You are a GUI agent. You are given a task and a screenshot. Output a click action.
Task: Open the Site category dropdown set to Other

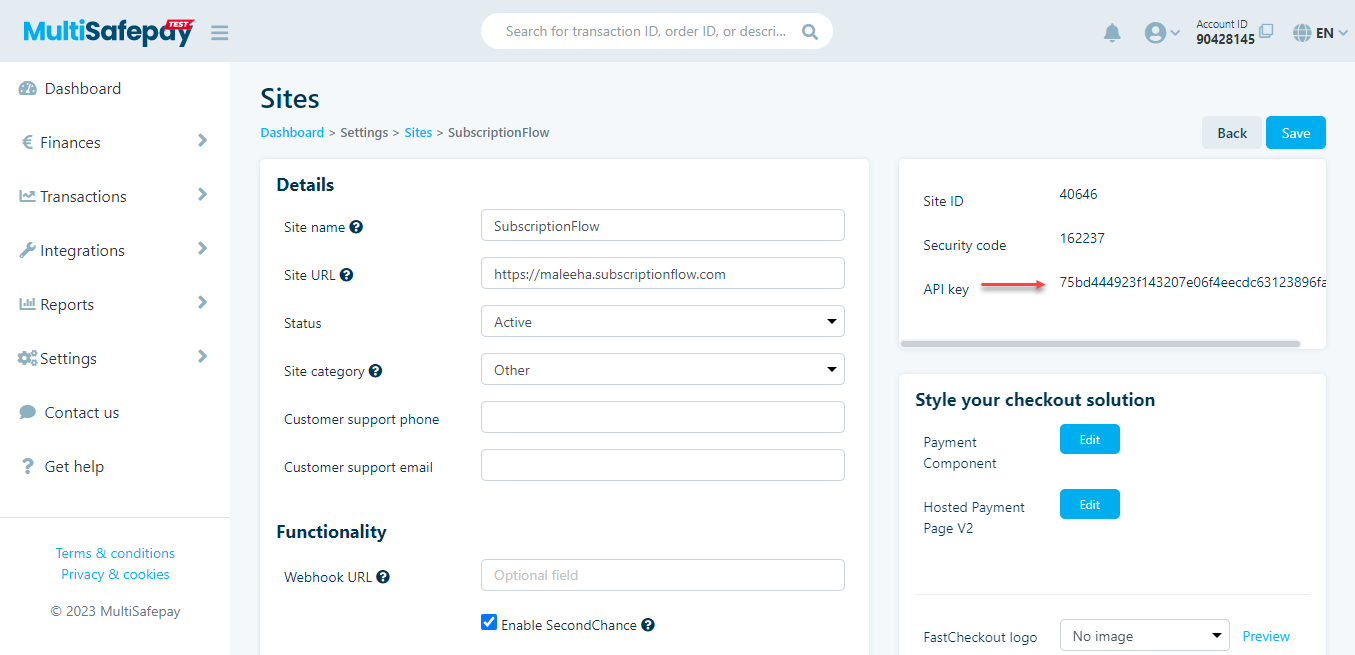[x=663, y=370]
